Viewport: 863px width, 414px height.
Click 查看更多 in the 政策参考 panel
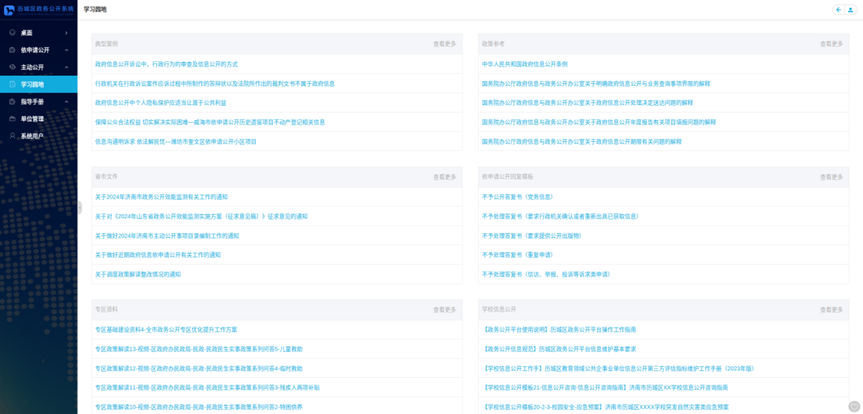831,44
